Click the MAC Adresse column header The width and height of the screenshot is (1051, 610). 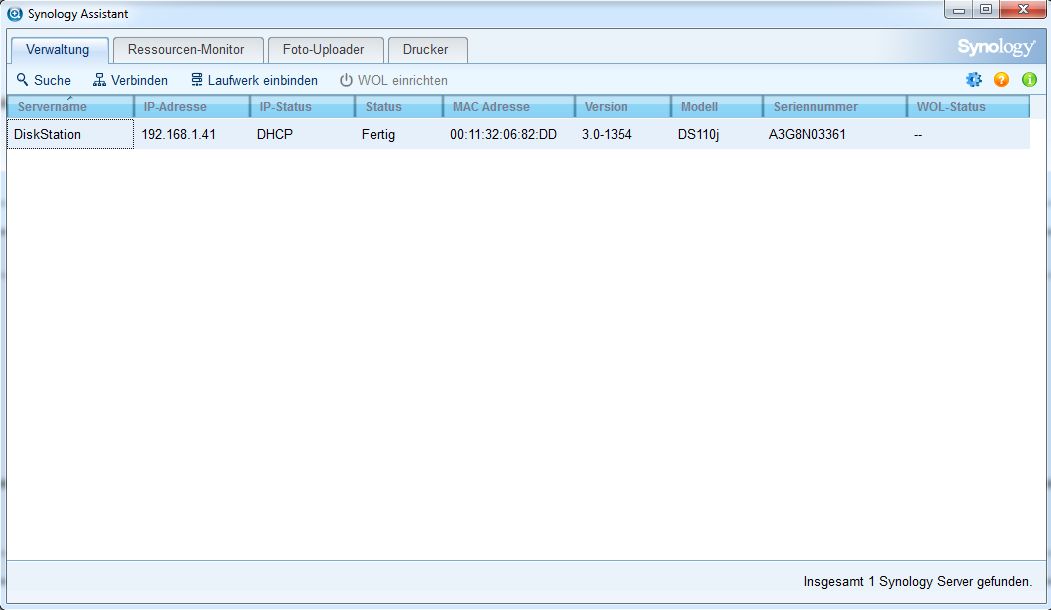[x=508, y=107]
